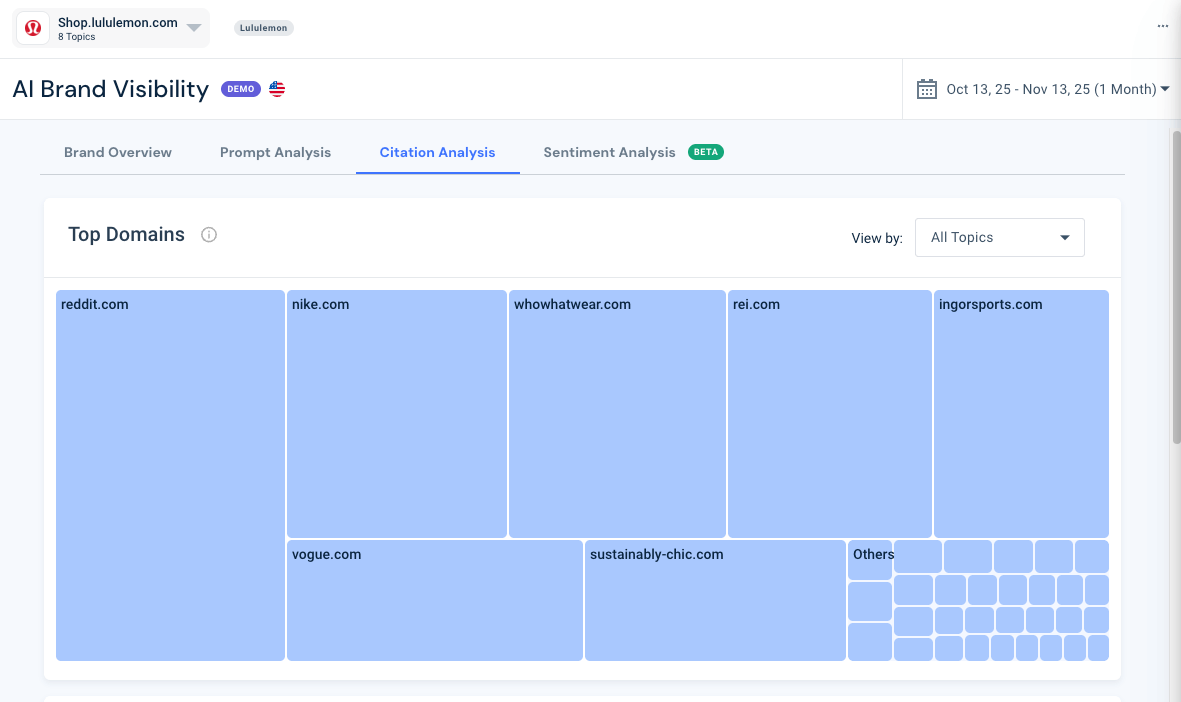Open the ellipsis more options menu
This screenshot has width=1181, height=702.
(x=1162, y=26)
